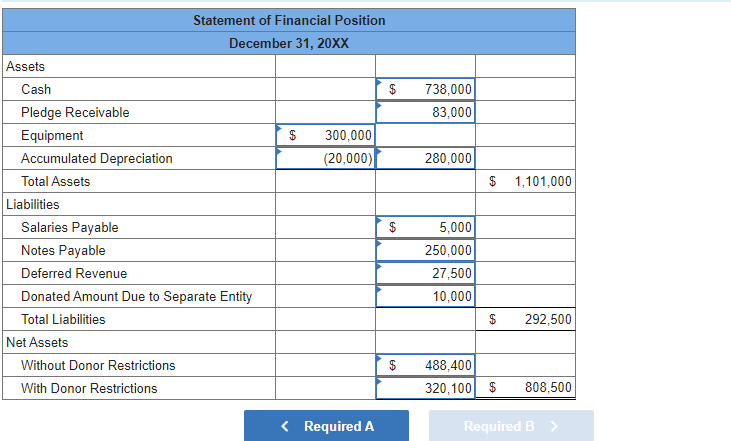This screenshot has width=731, height=441.
Task: Select Without Donor Restrictions amount 488,400
Action: point(425,365)
